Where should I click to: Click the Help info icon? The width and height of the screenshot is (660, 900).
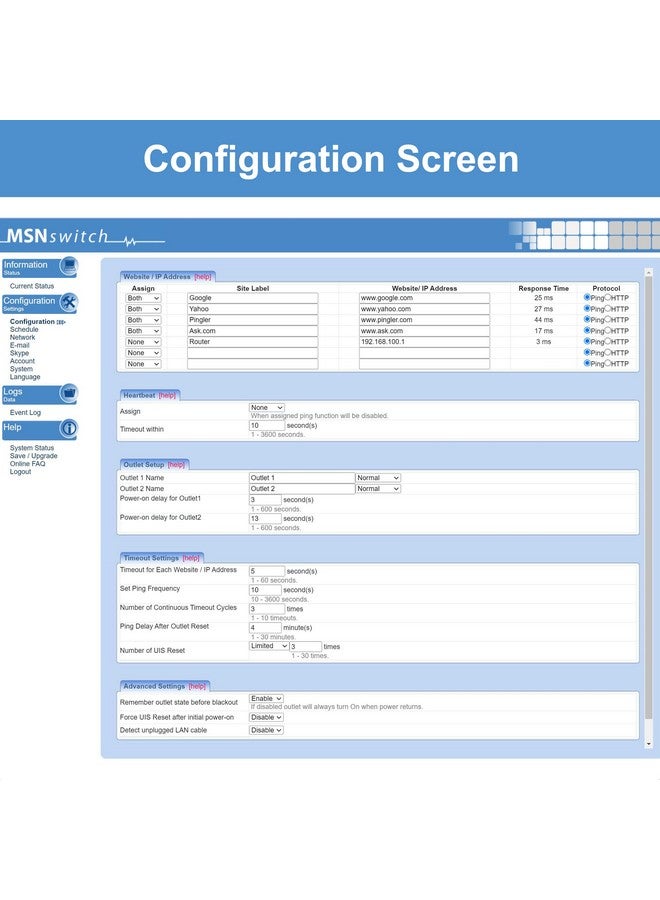coord(69,429)
